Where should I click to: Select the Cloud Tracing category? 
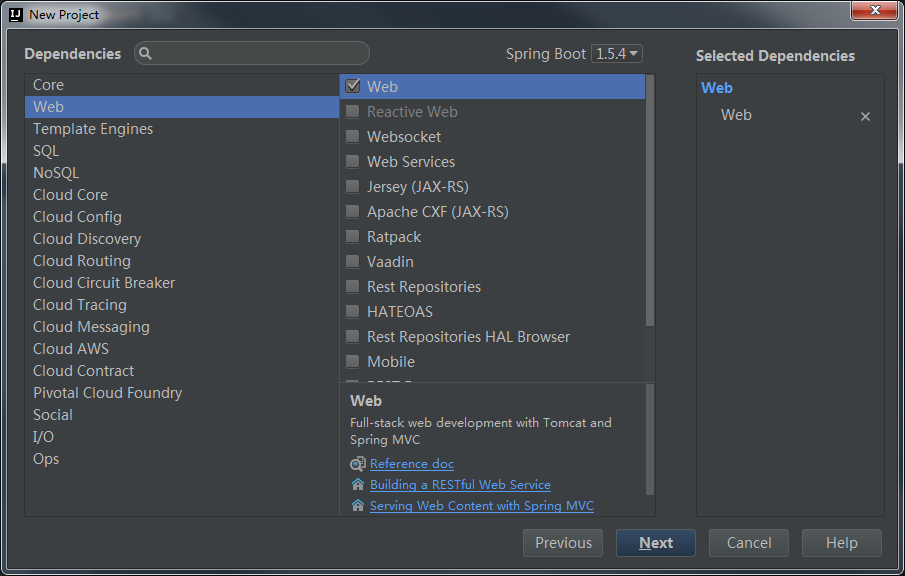pos(182,304)
